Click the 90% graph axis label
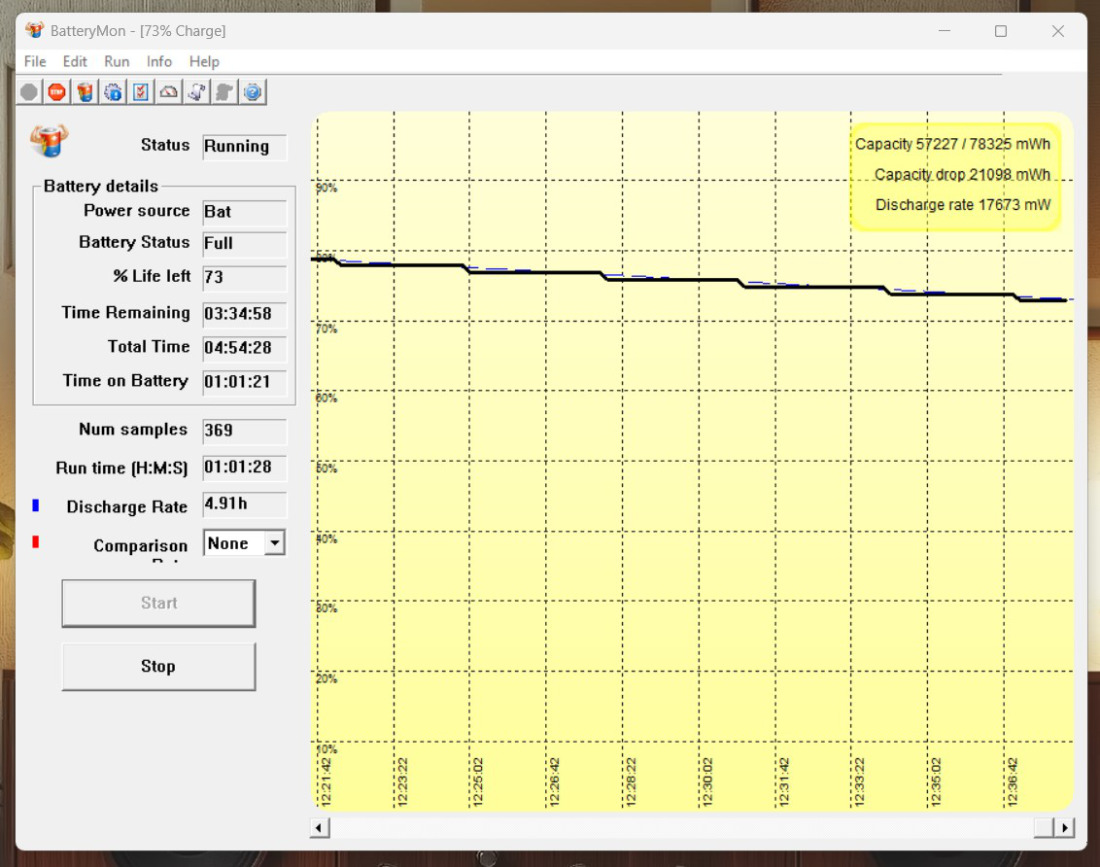The width and height of the screenshot is (1100, 867). 326,188
